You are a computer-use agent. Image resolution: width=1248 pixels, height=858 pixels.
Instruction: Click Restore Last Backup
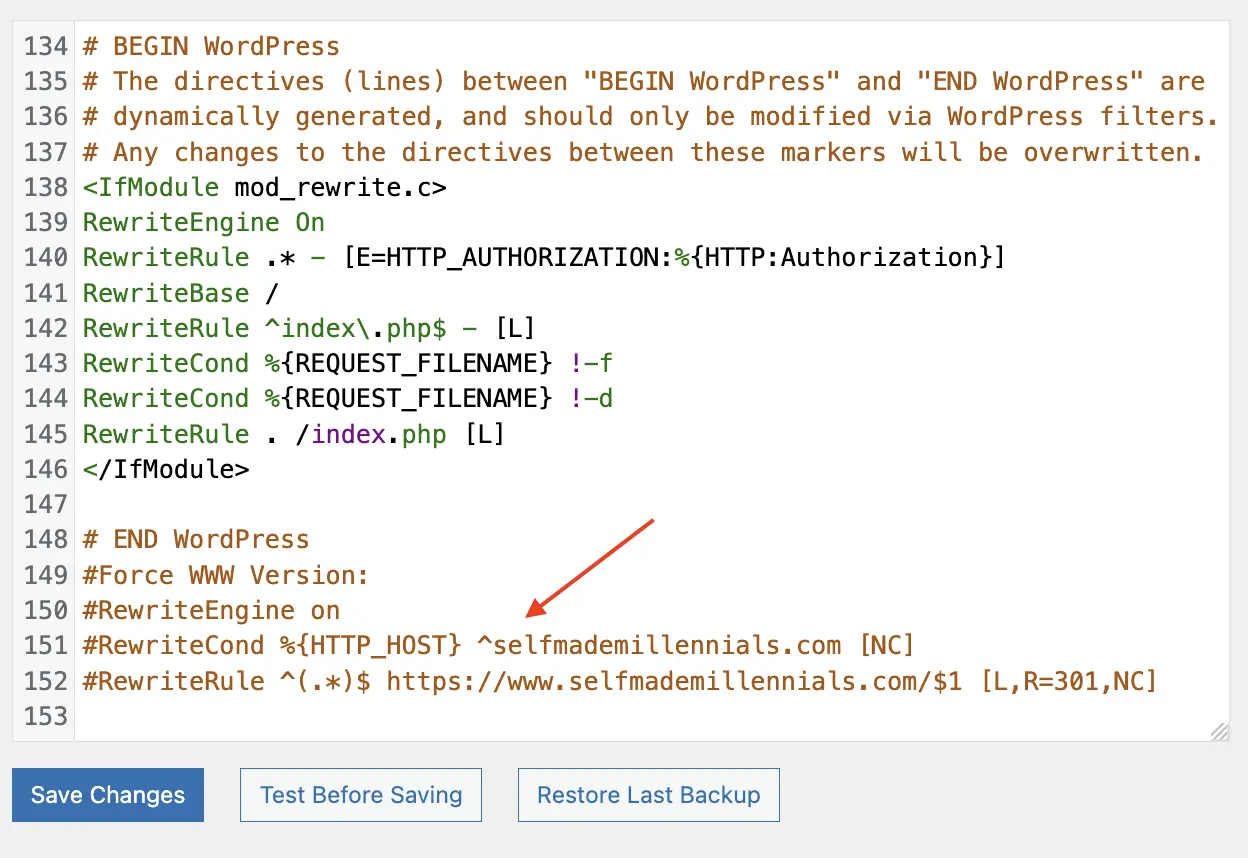point(648,794)
